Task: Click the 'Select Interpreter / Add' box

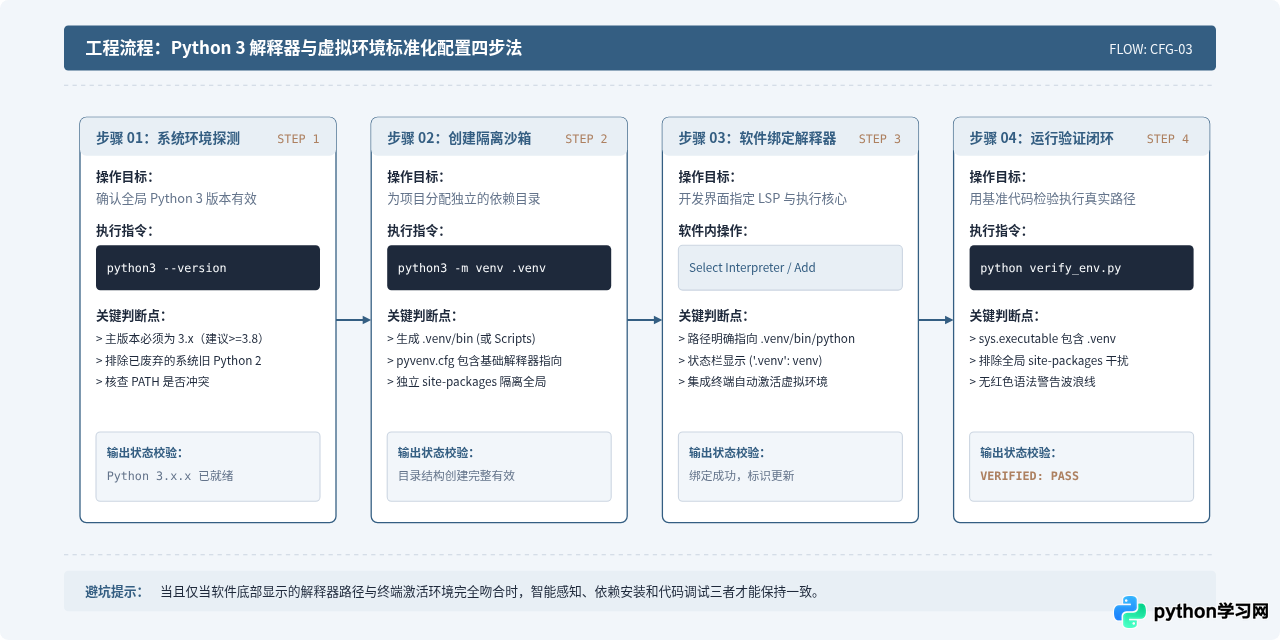Action: (x=790, y=268)
